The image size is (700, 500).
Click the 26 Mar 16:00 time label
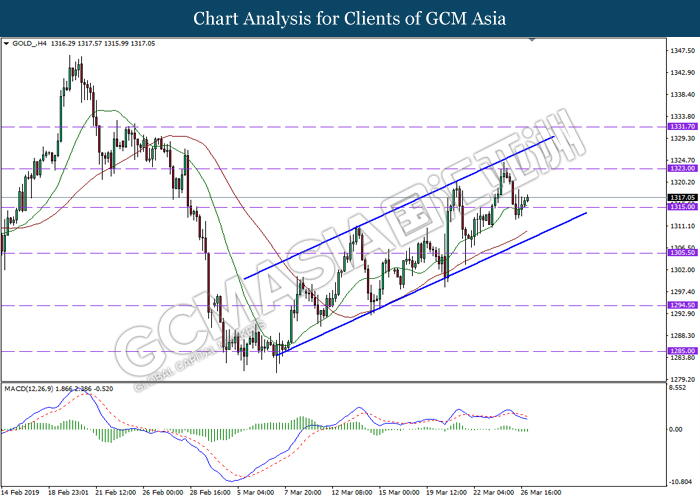(x=541, y=493)
